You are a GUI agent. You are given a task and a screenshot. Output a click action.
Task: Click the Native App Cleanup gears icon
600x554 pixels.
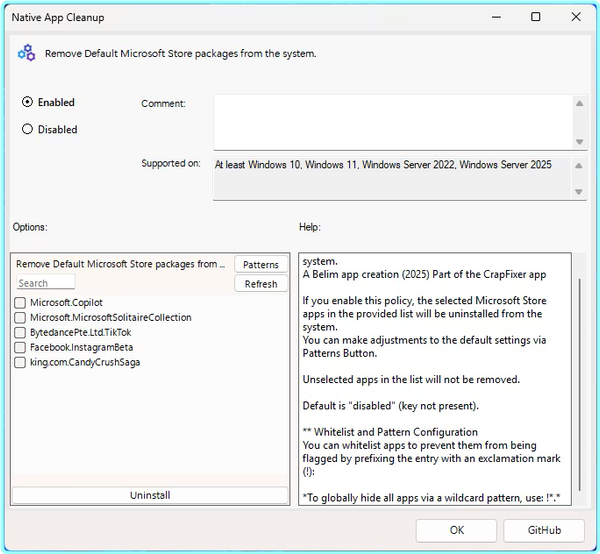[26, 53]
